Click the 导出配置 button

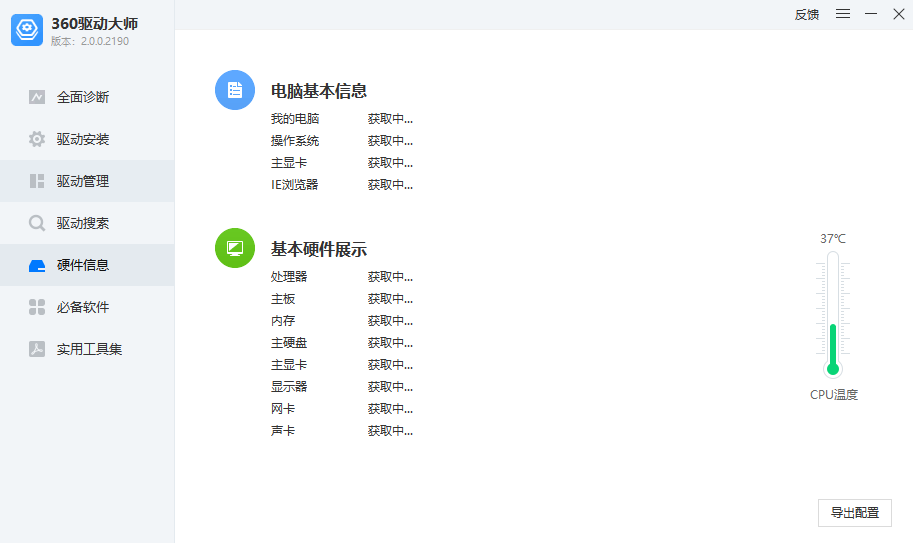coord(854,513)
